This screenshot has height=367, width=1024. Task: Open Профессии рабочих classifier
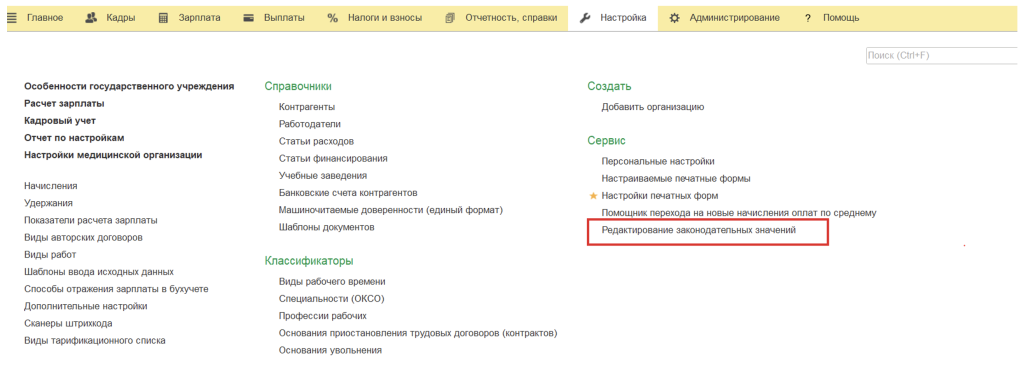pos(323,315)
